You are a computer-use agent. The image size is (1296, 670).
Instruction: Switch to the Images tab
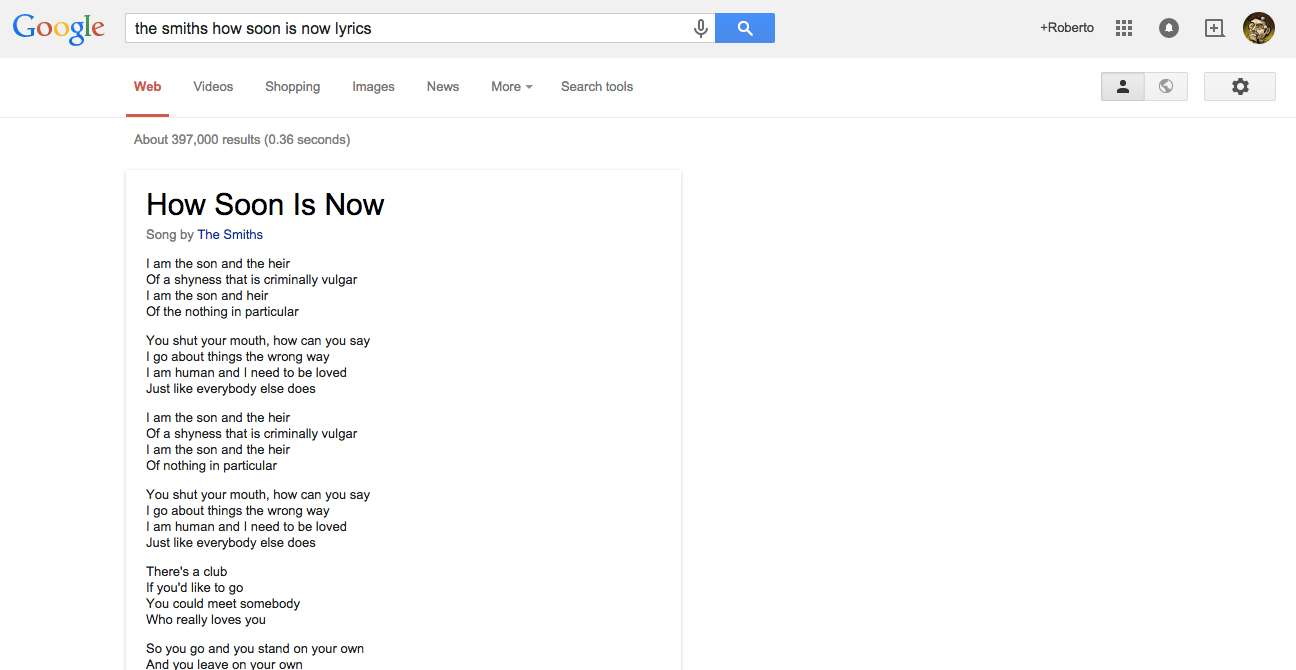[373, 87]
